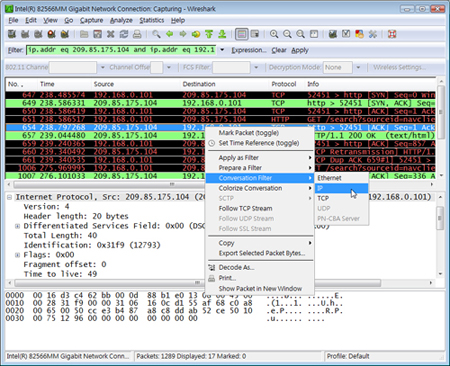The width and height of the screenshot is (450, 366).
Task: Choose Follow TCP Stream
Action: click(x=260, y=208)
